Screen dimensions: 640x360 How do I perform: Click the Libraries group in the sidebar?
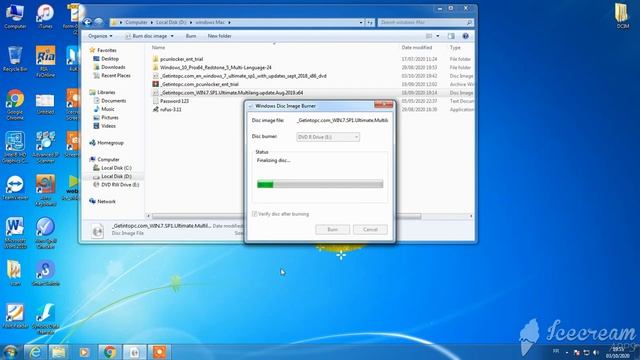click(x=106, y=92)
